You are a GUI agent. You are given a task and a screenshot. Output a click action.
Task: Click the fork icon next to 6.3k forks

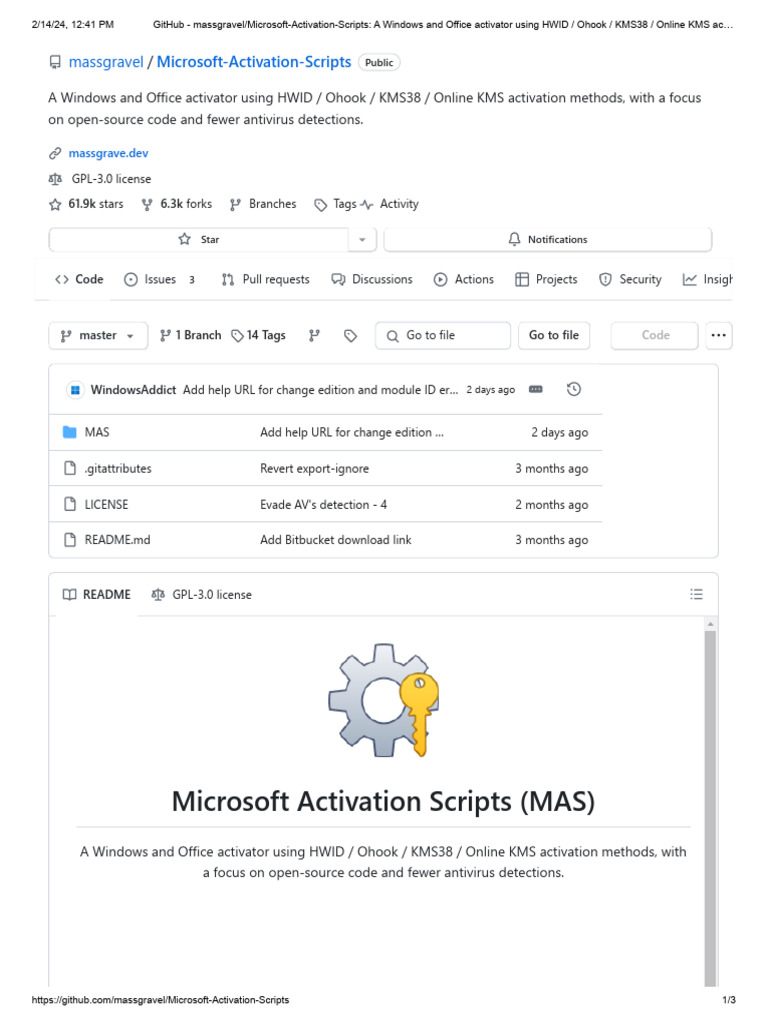[x=148, y=204]
